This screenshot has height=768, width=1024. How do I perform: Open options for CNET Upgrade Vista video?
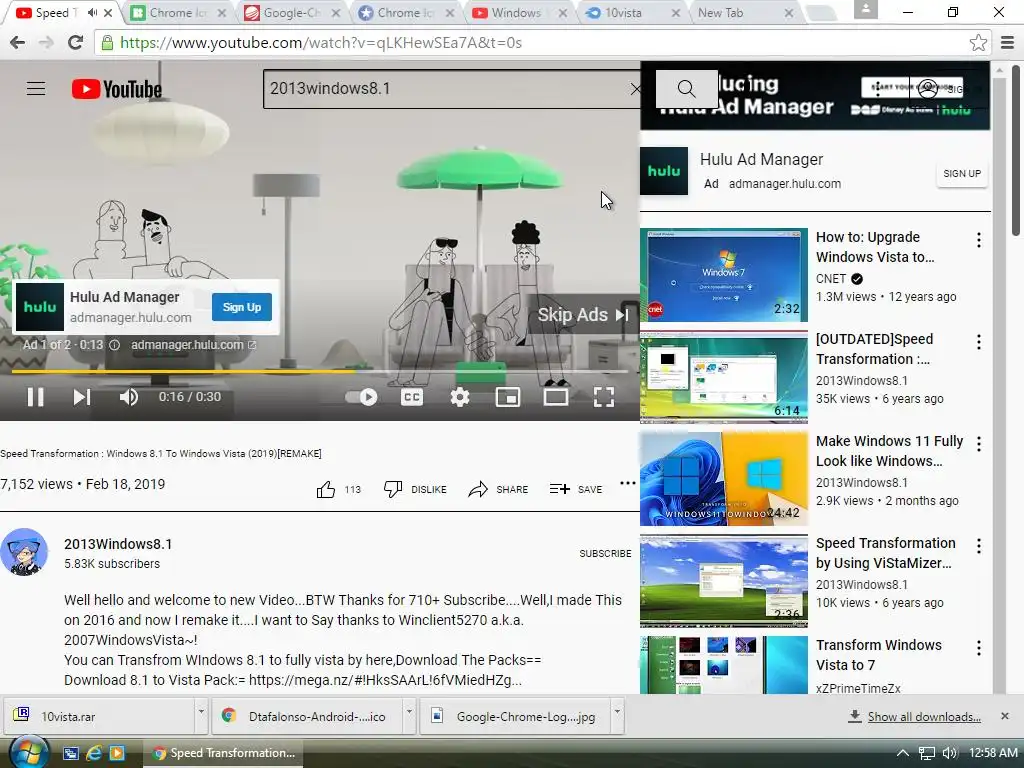978,240
